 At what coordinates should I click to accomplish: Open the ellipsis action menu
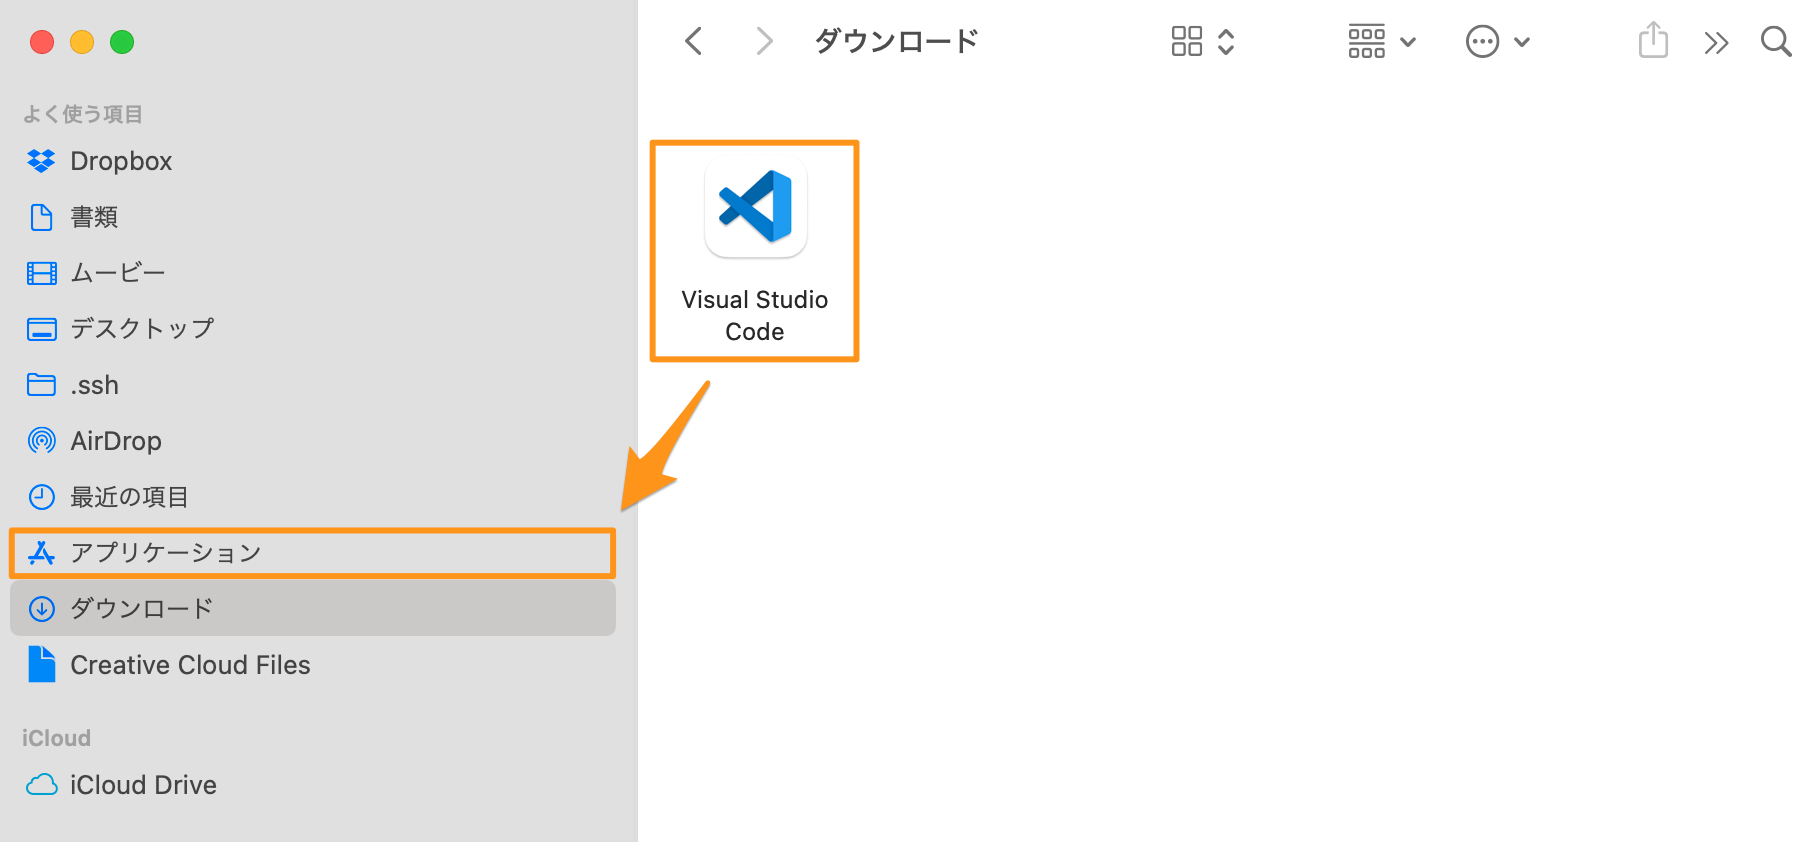tap(1497, 42)
